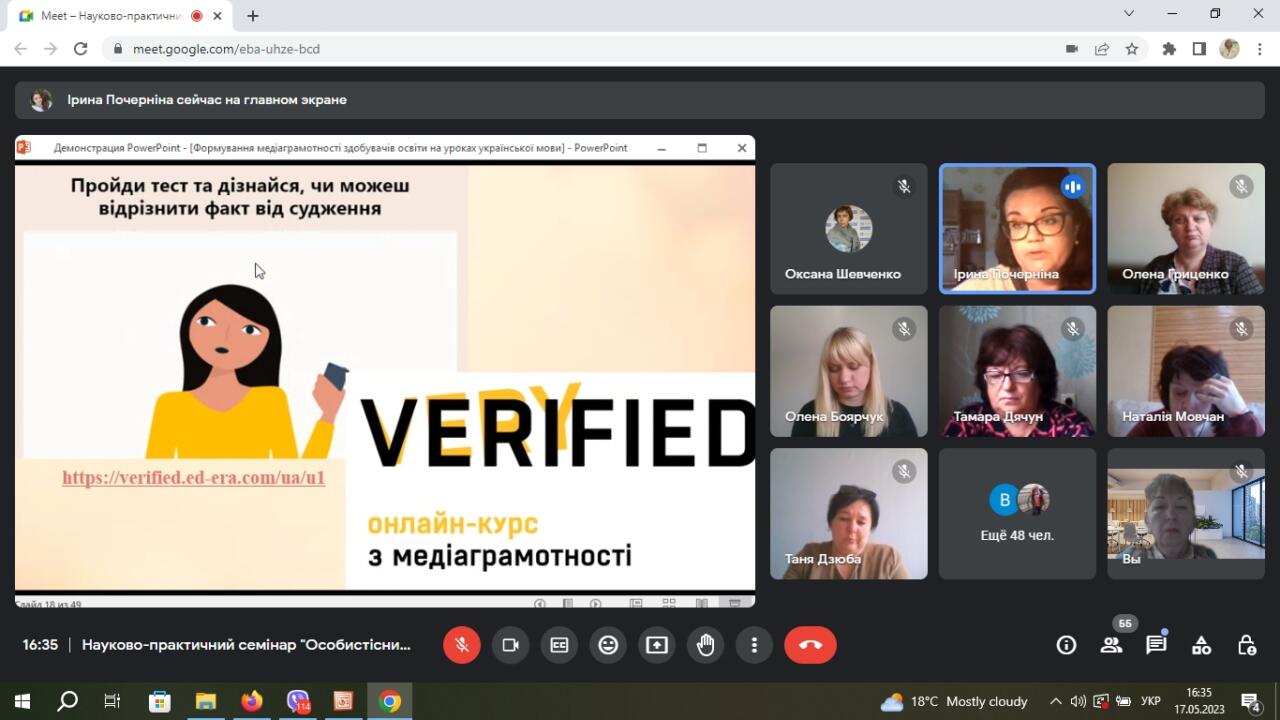1280x720 pixels.
Task: Click the camera permission icon in address bar
Action: pos(1072,49)
